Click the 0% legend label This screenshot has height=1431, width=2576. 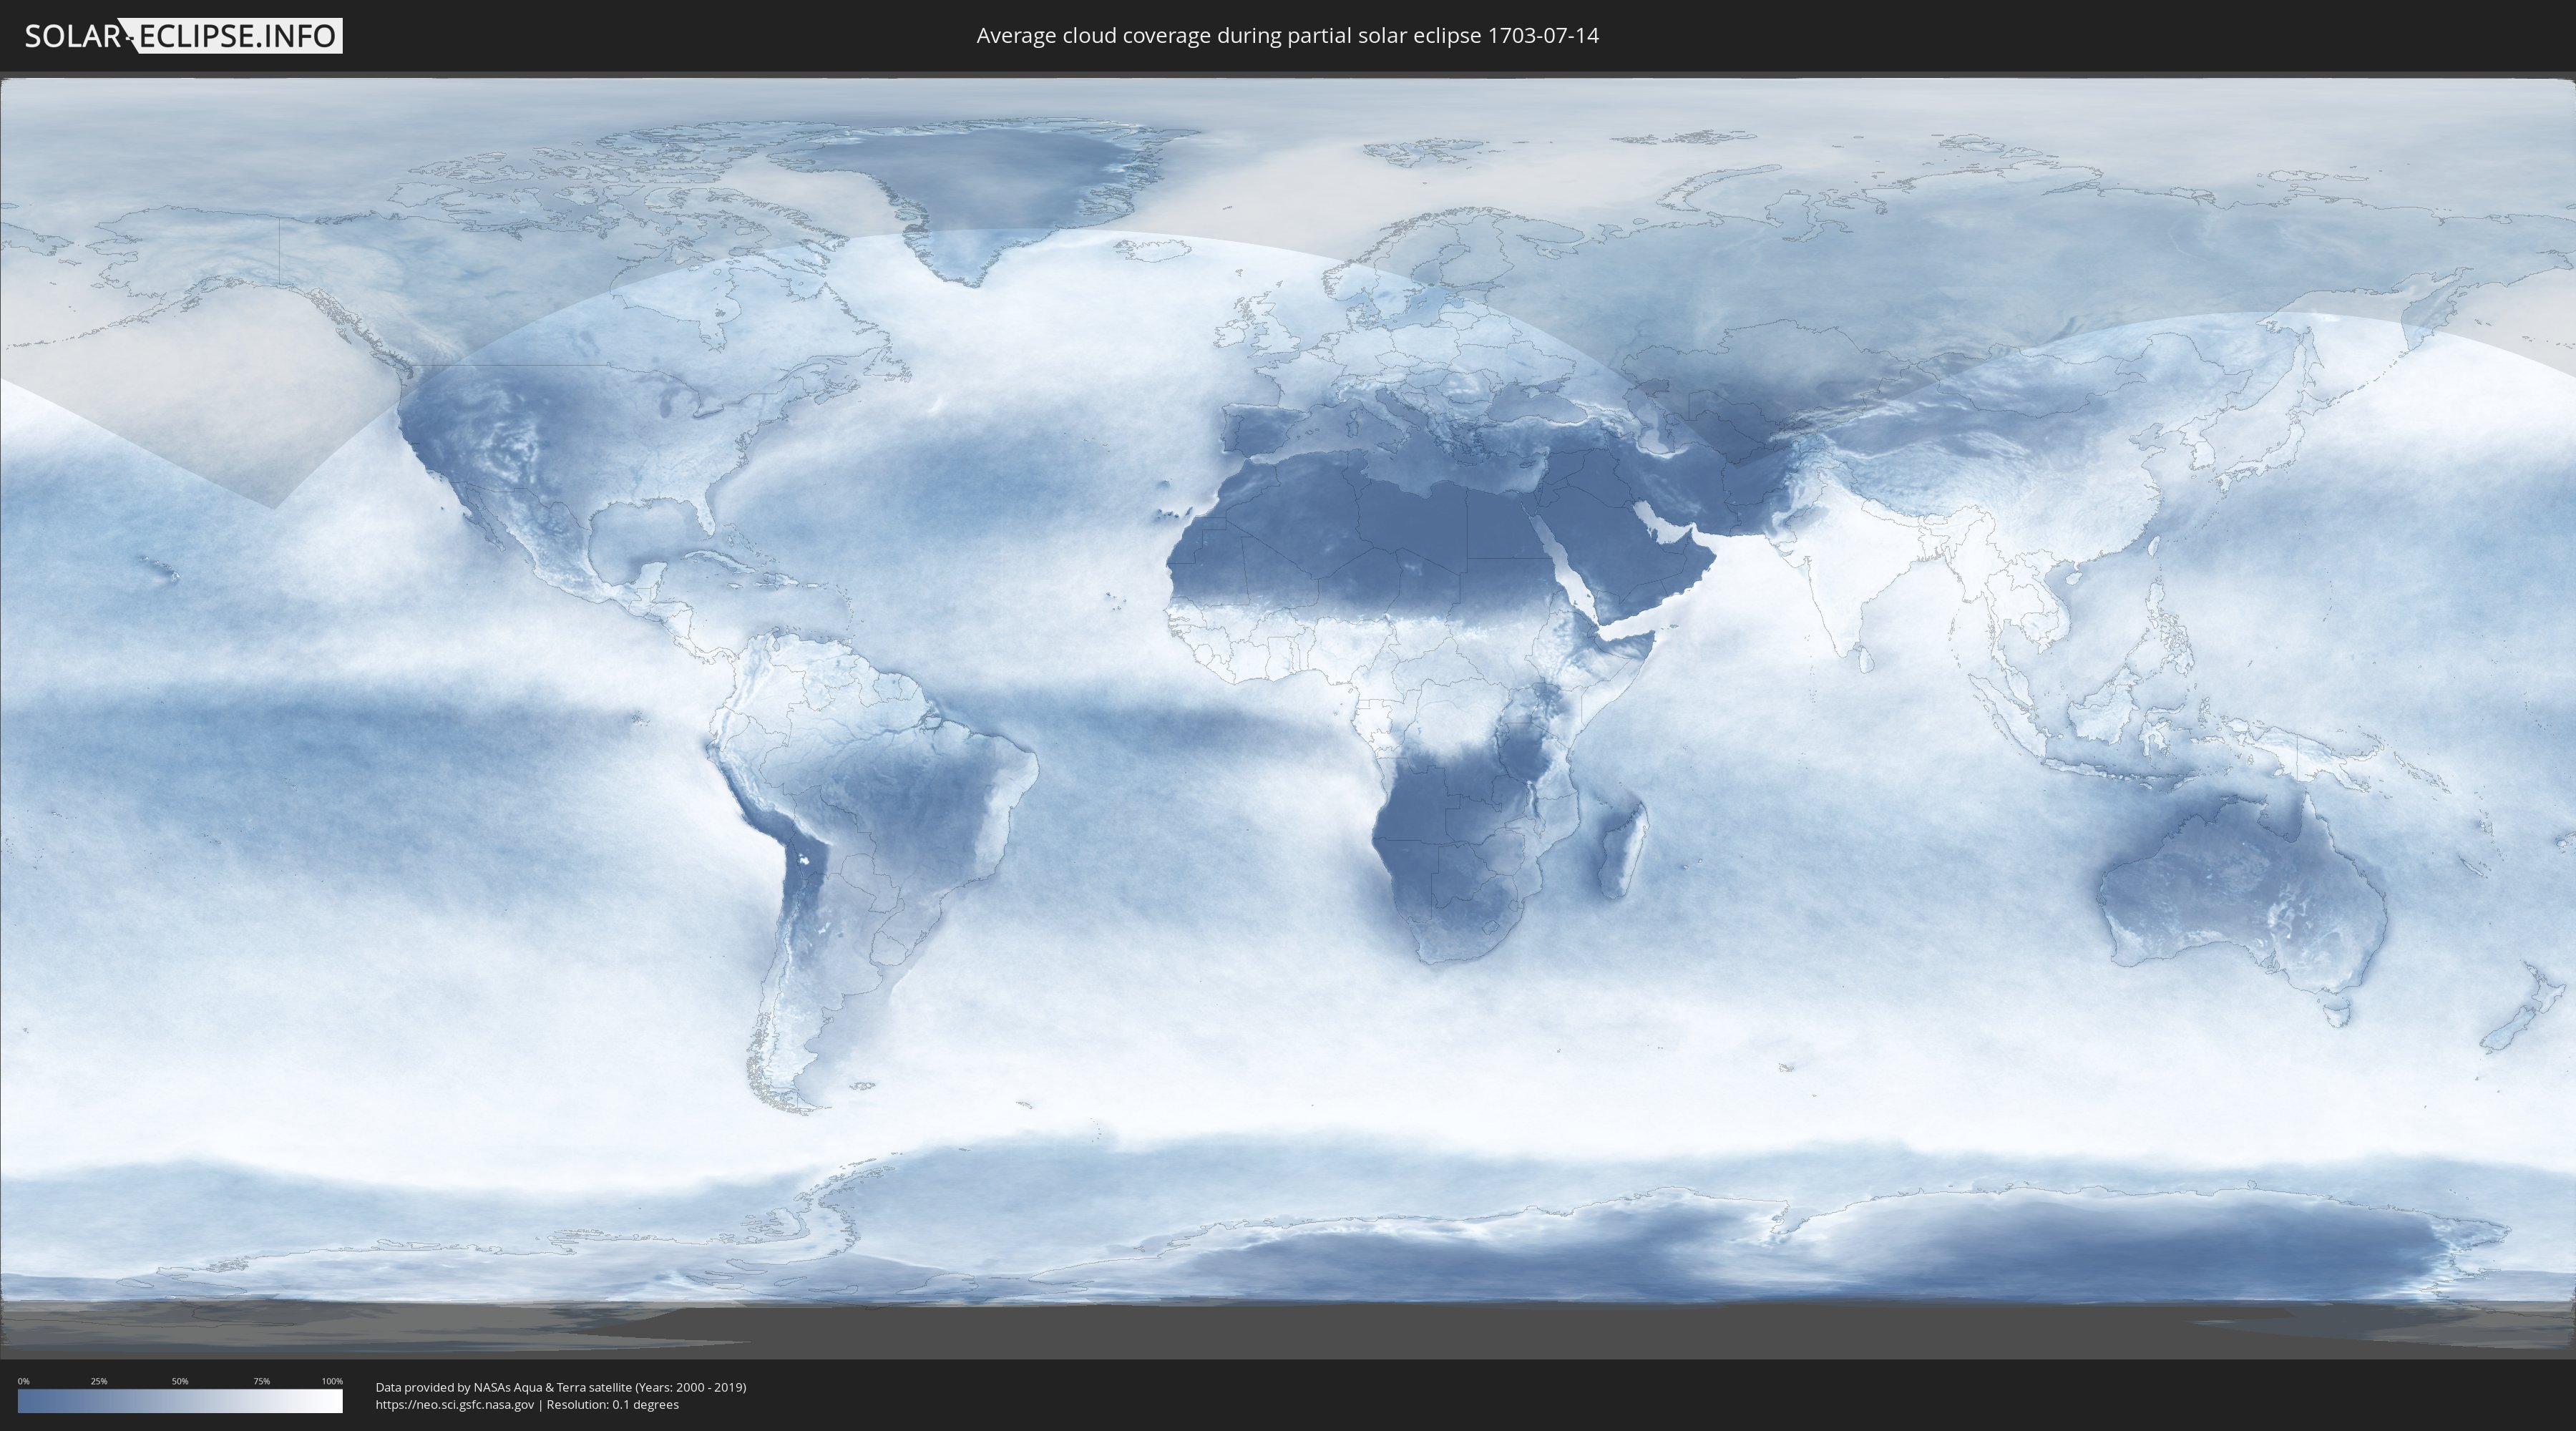pyautogui.click(x=23, y=1381)
